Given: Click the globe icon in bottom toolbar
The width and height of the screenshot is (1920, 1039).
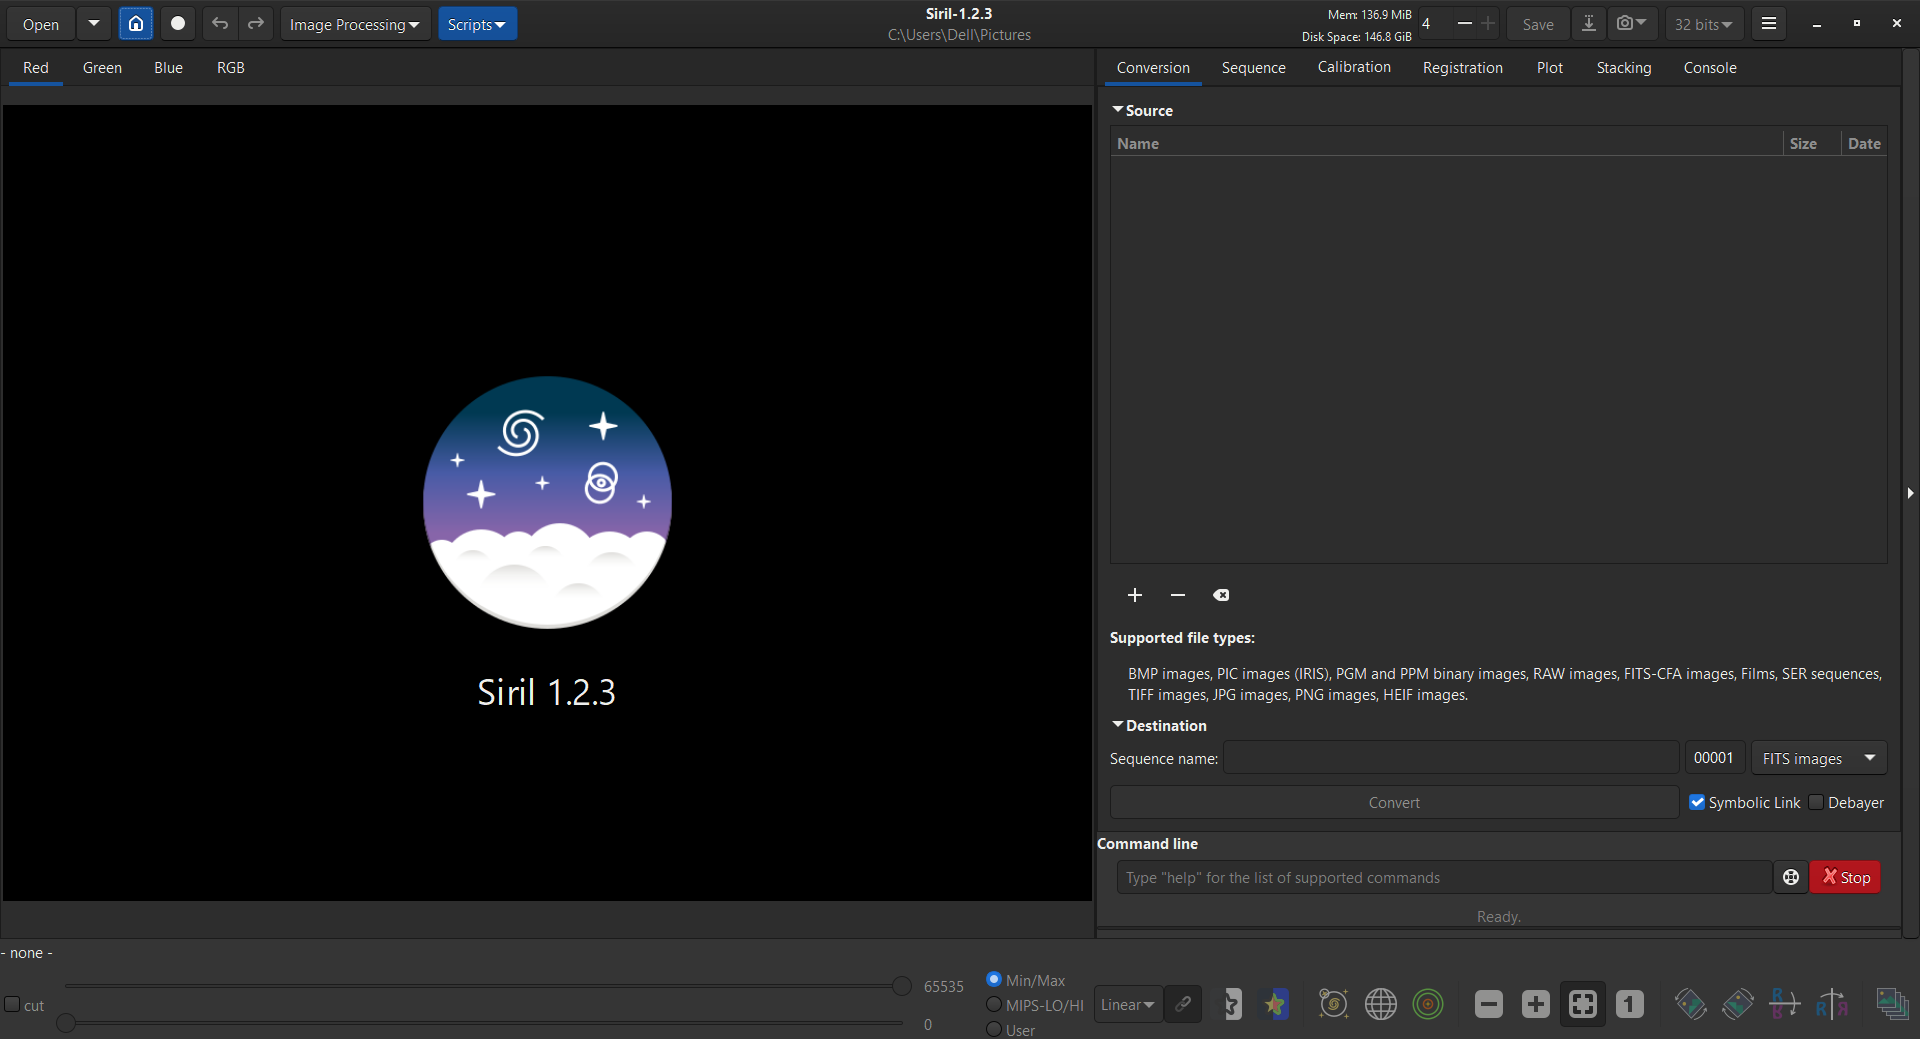Looking at the screenshot, I should [x=1380, y=1004].
